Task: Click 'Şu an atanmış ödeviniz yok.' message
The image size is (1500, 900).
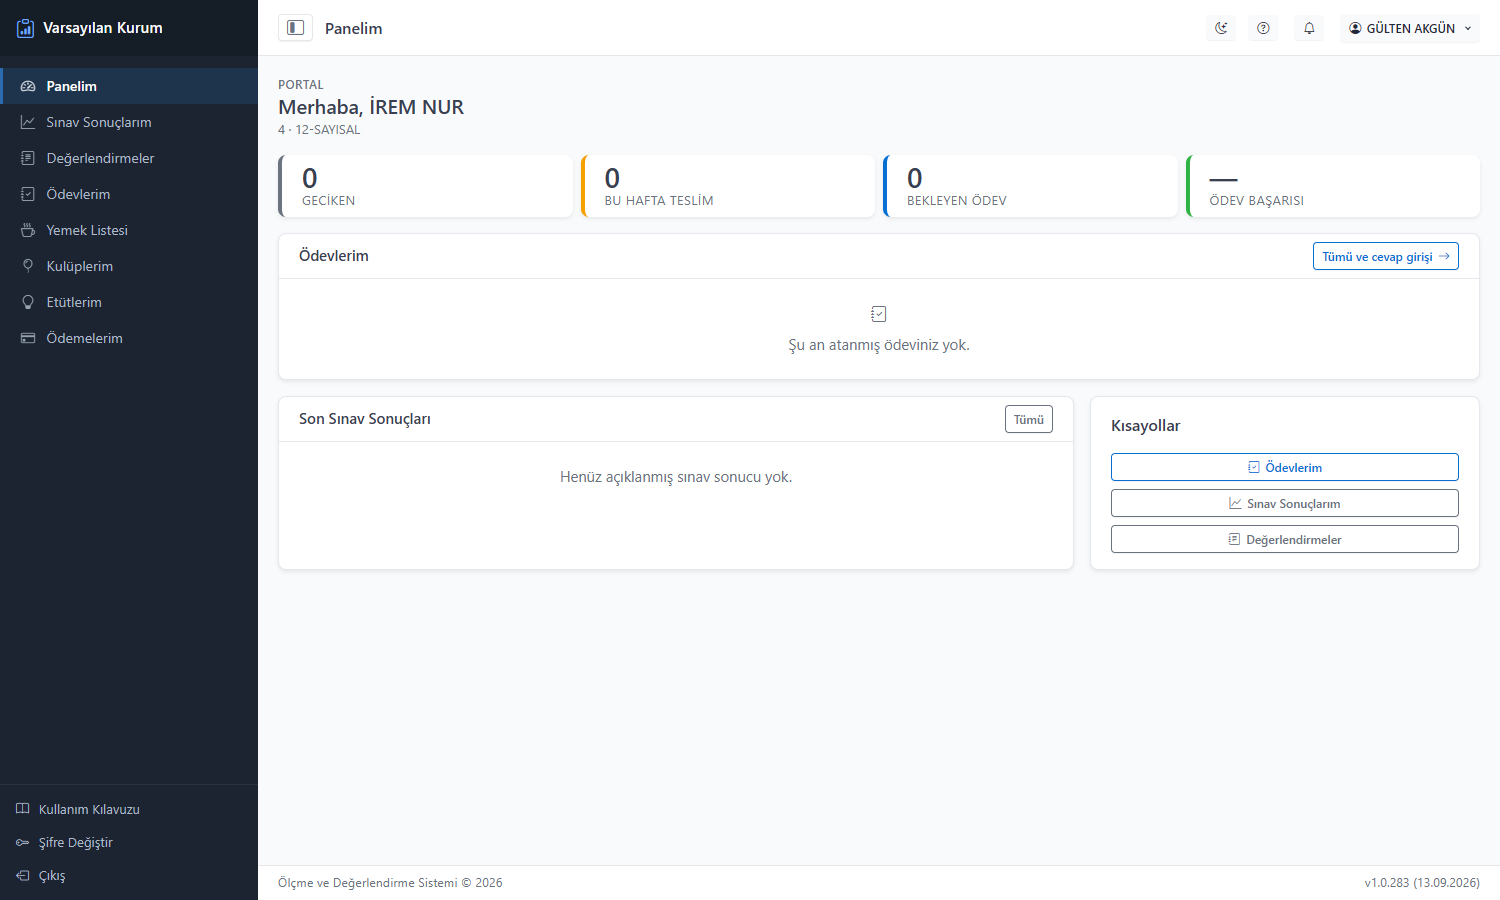Action: click(879, 345)
